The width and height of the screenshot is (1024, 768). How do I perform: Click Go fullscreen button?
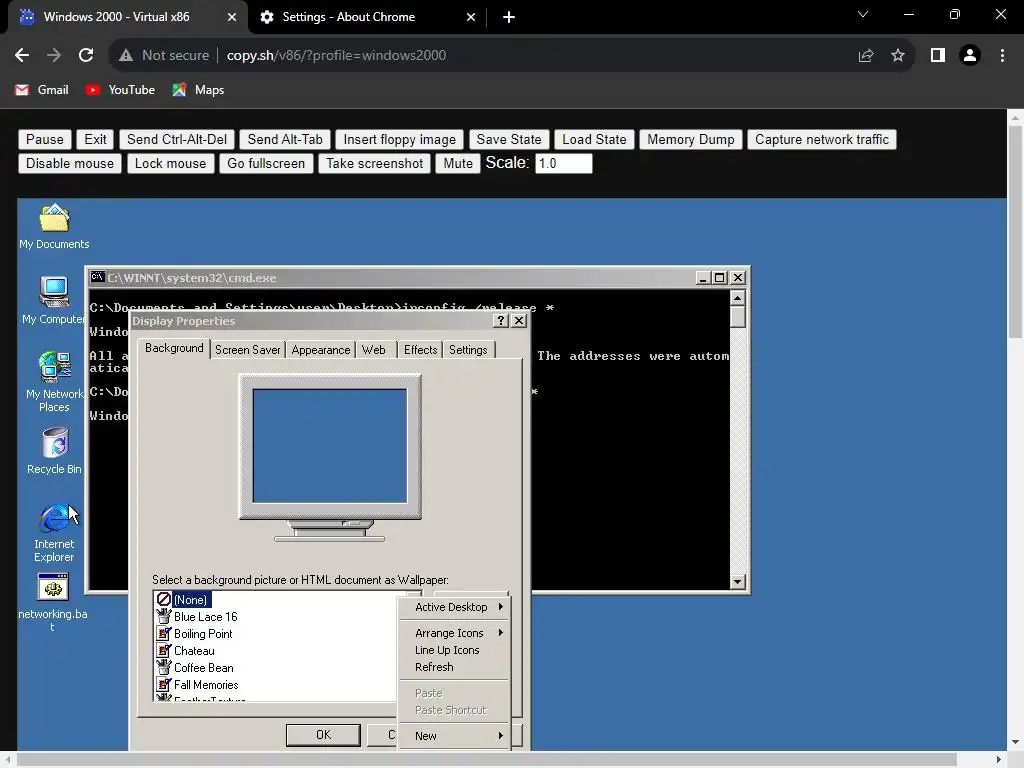pos(266,163)
